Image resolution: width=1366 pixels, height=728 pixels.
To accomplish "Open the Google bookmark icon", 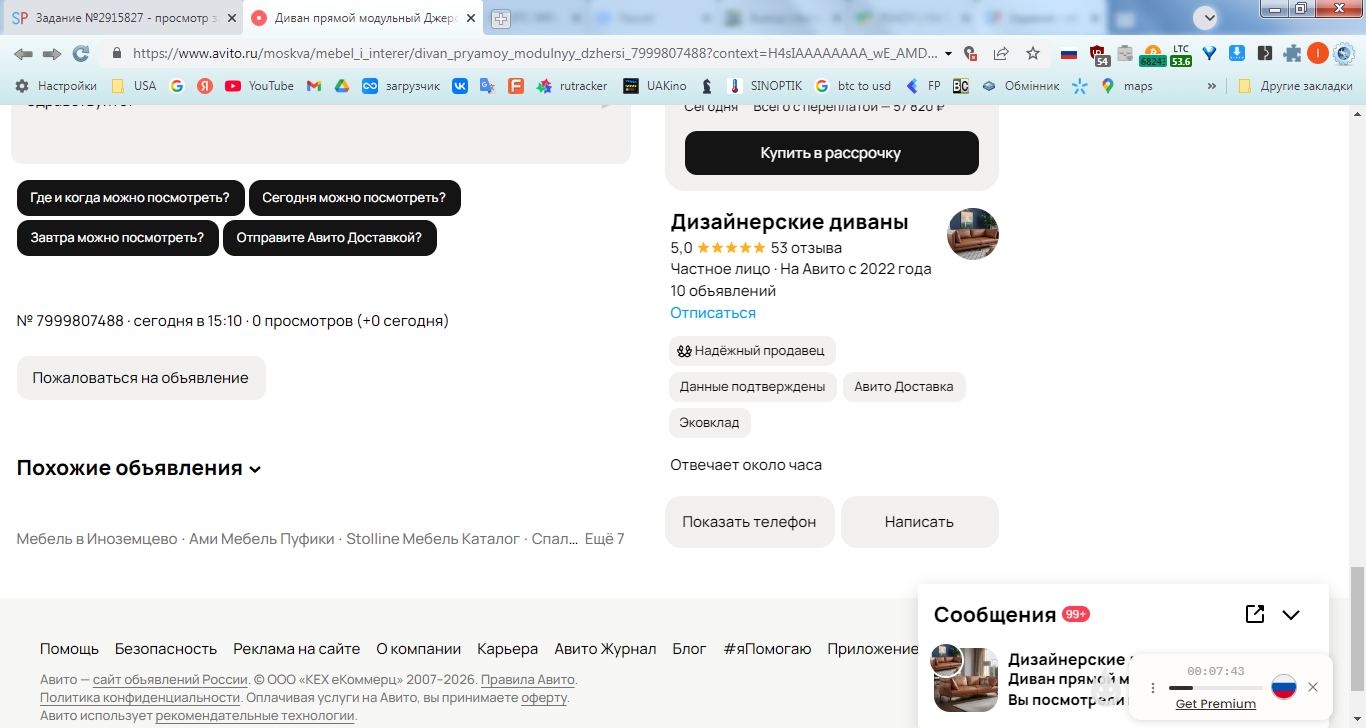I will (177, 86).
